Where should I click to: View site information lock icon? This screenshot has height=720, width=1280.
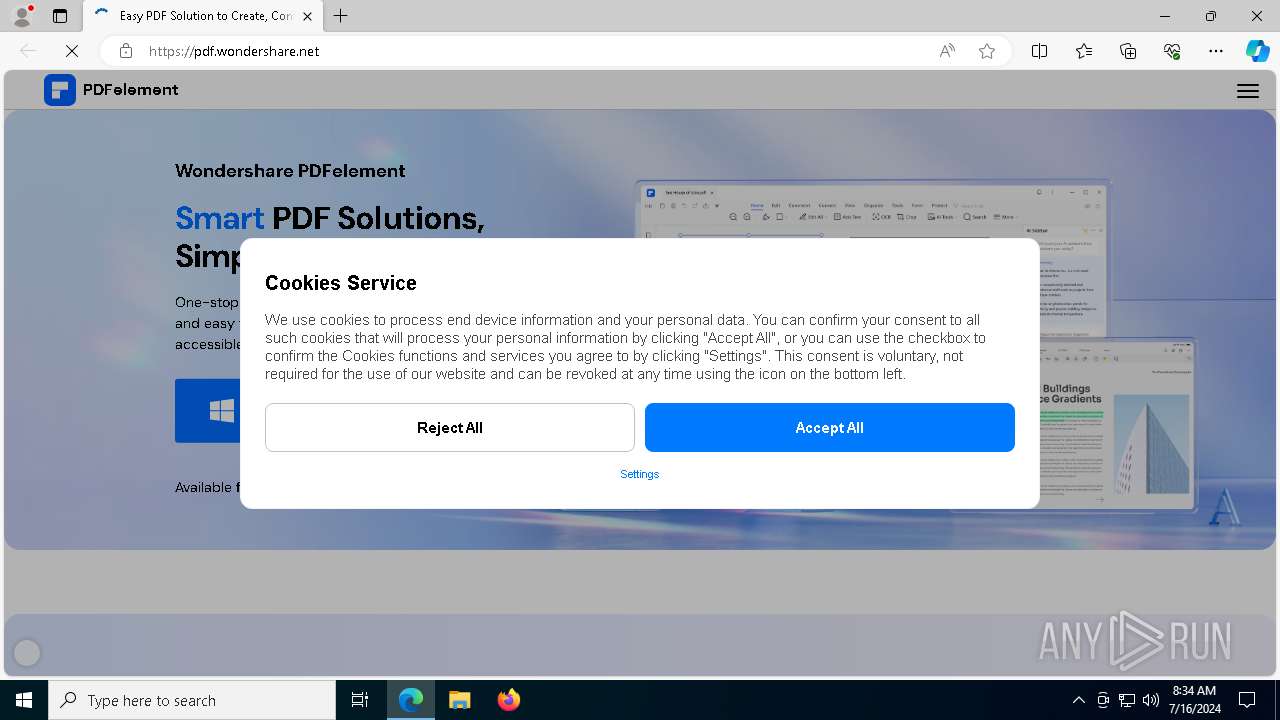(125, 51)
